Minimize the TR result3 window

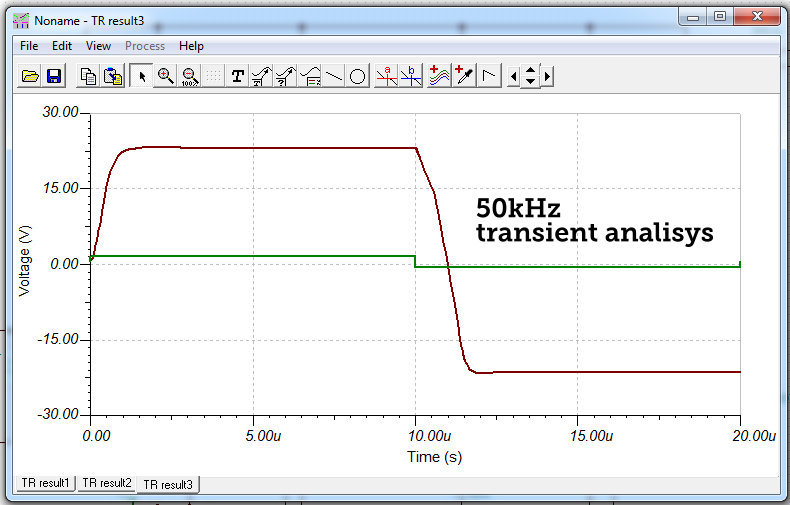pos(693,17)
